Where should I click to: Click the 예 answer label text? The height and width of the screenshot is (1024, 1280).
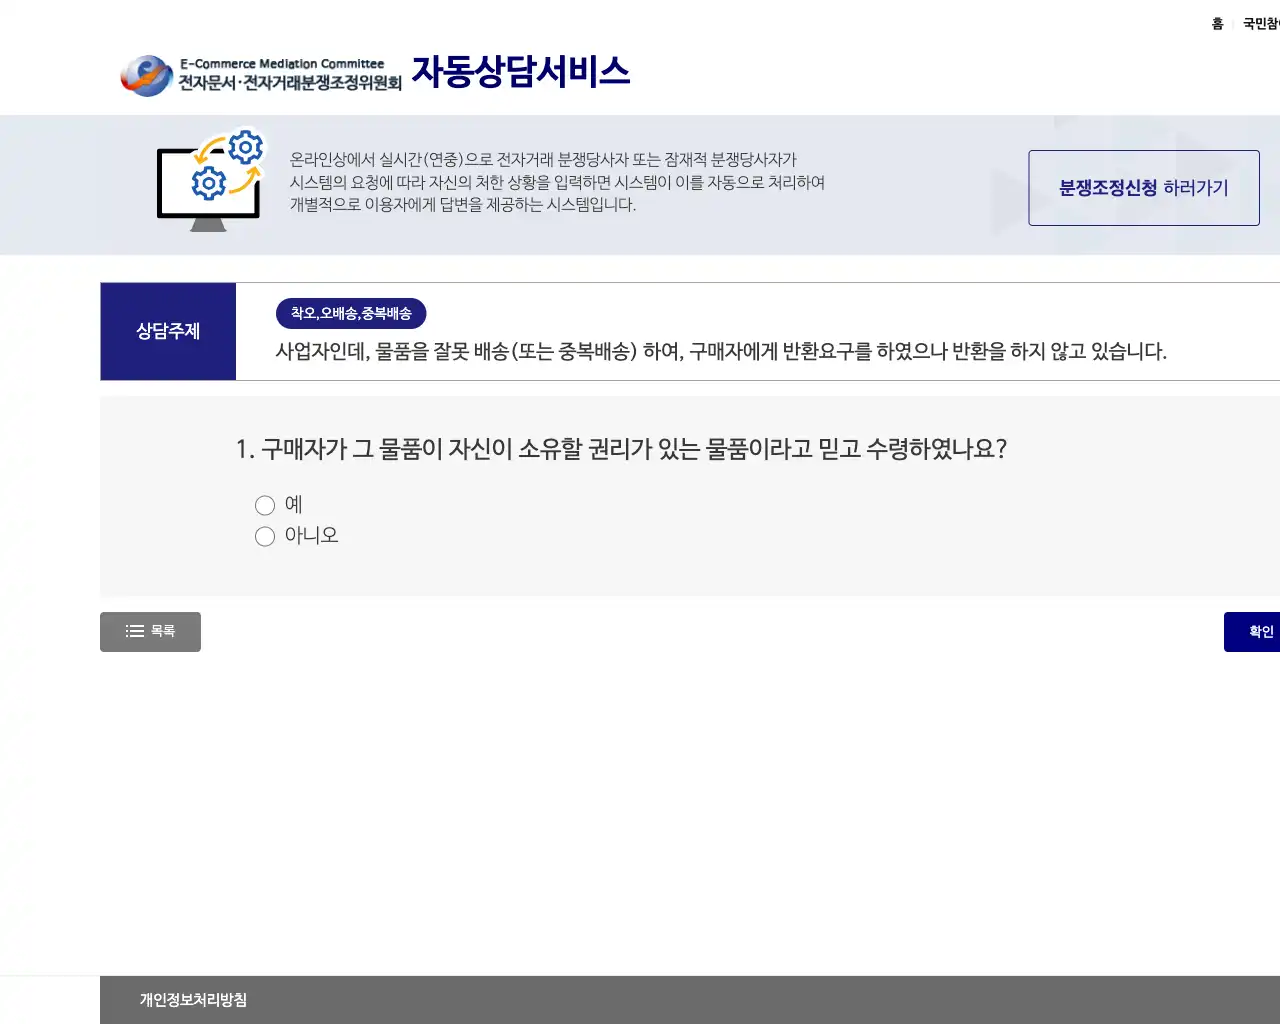tap(293, 505)
